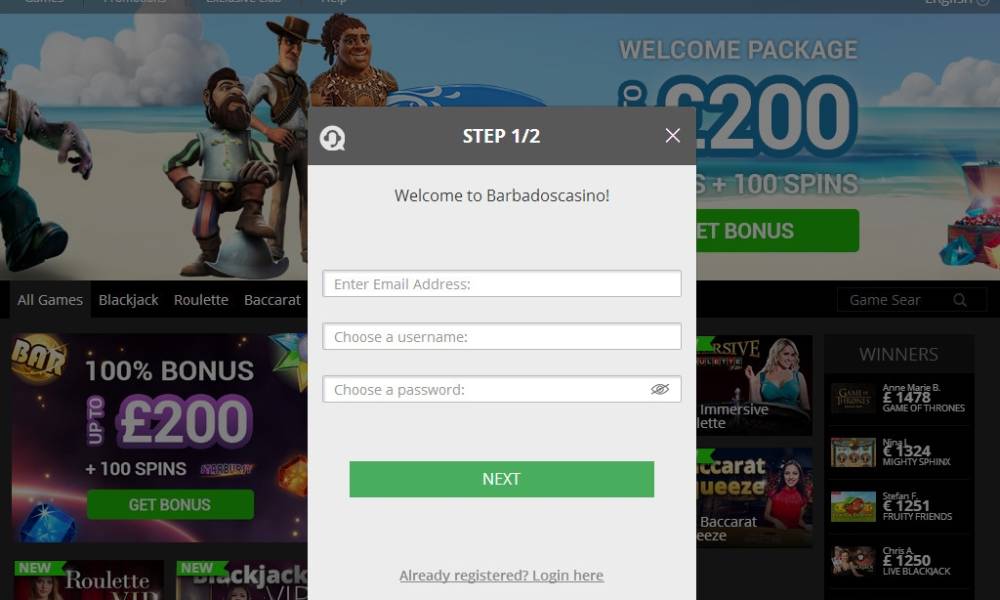Close the Step 1/2 registration dialog
1000x600 pixels.
[x=672, y=135]
